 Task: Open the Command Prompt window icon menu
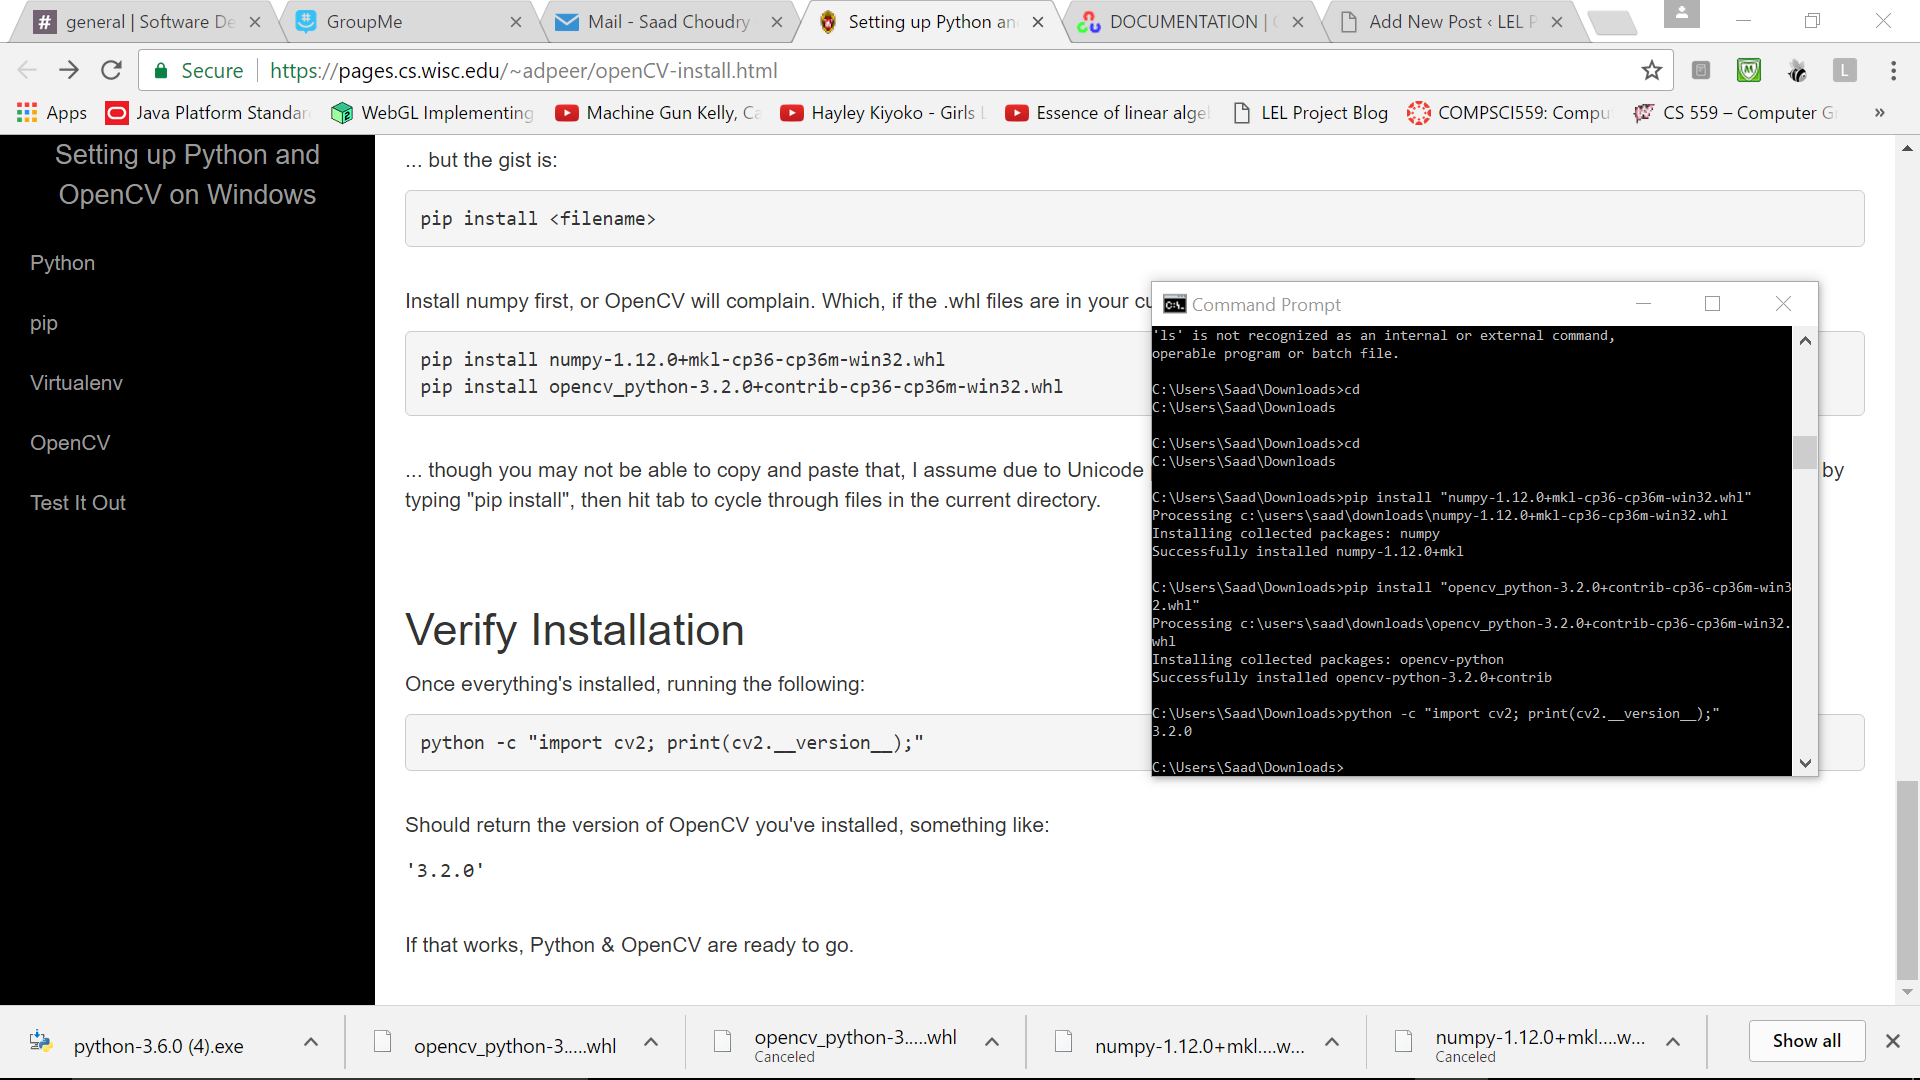1175,304
